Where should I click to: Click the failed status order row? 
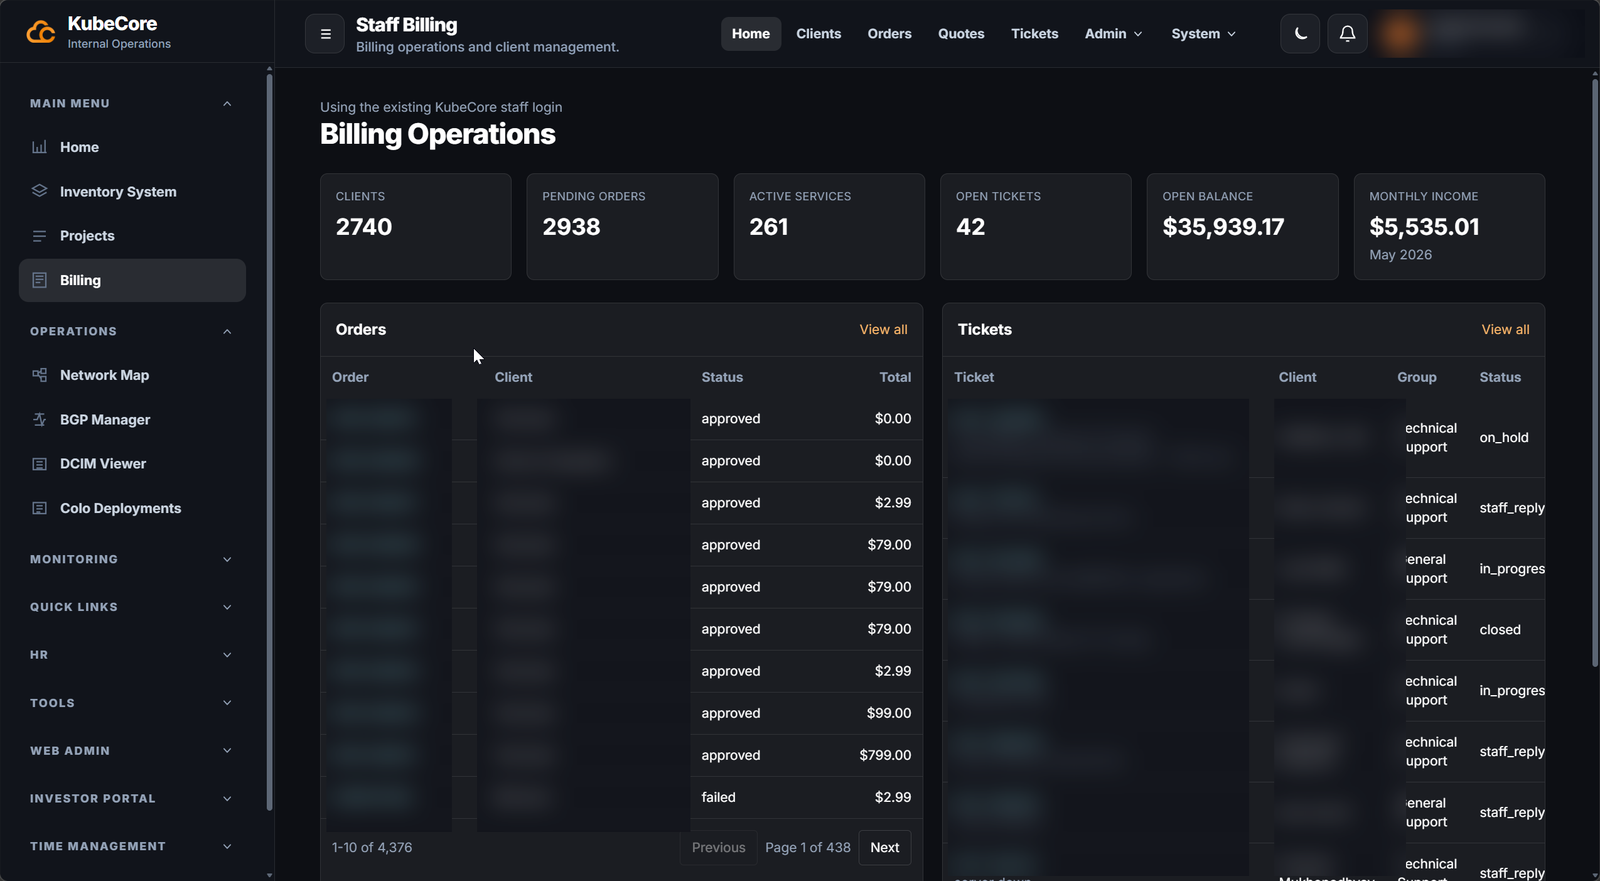621,797
